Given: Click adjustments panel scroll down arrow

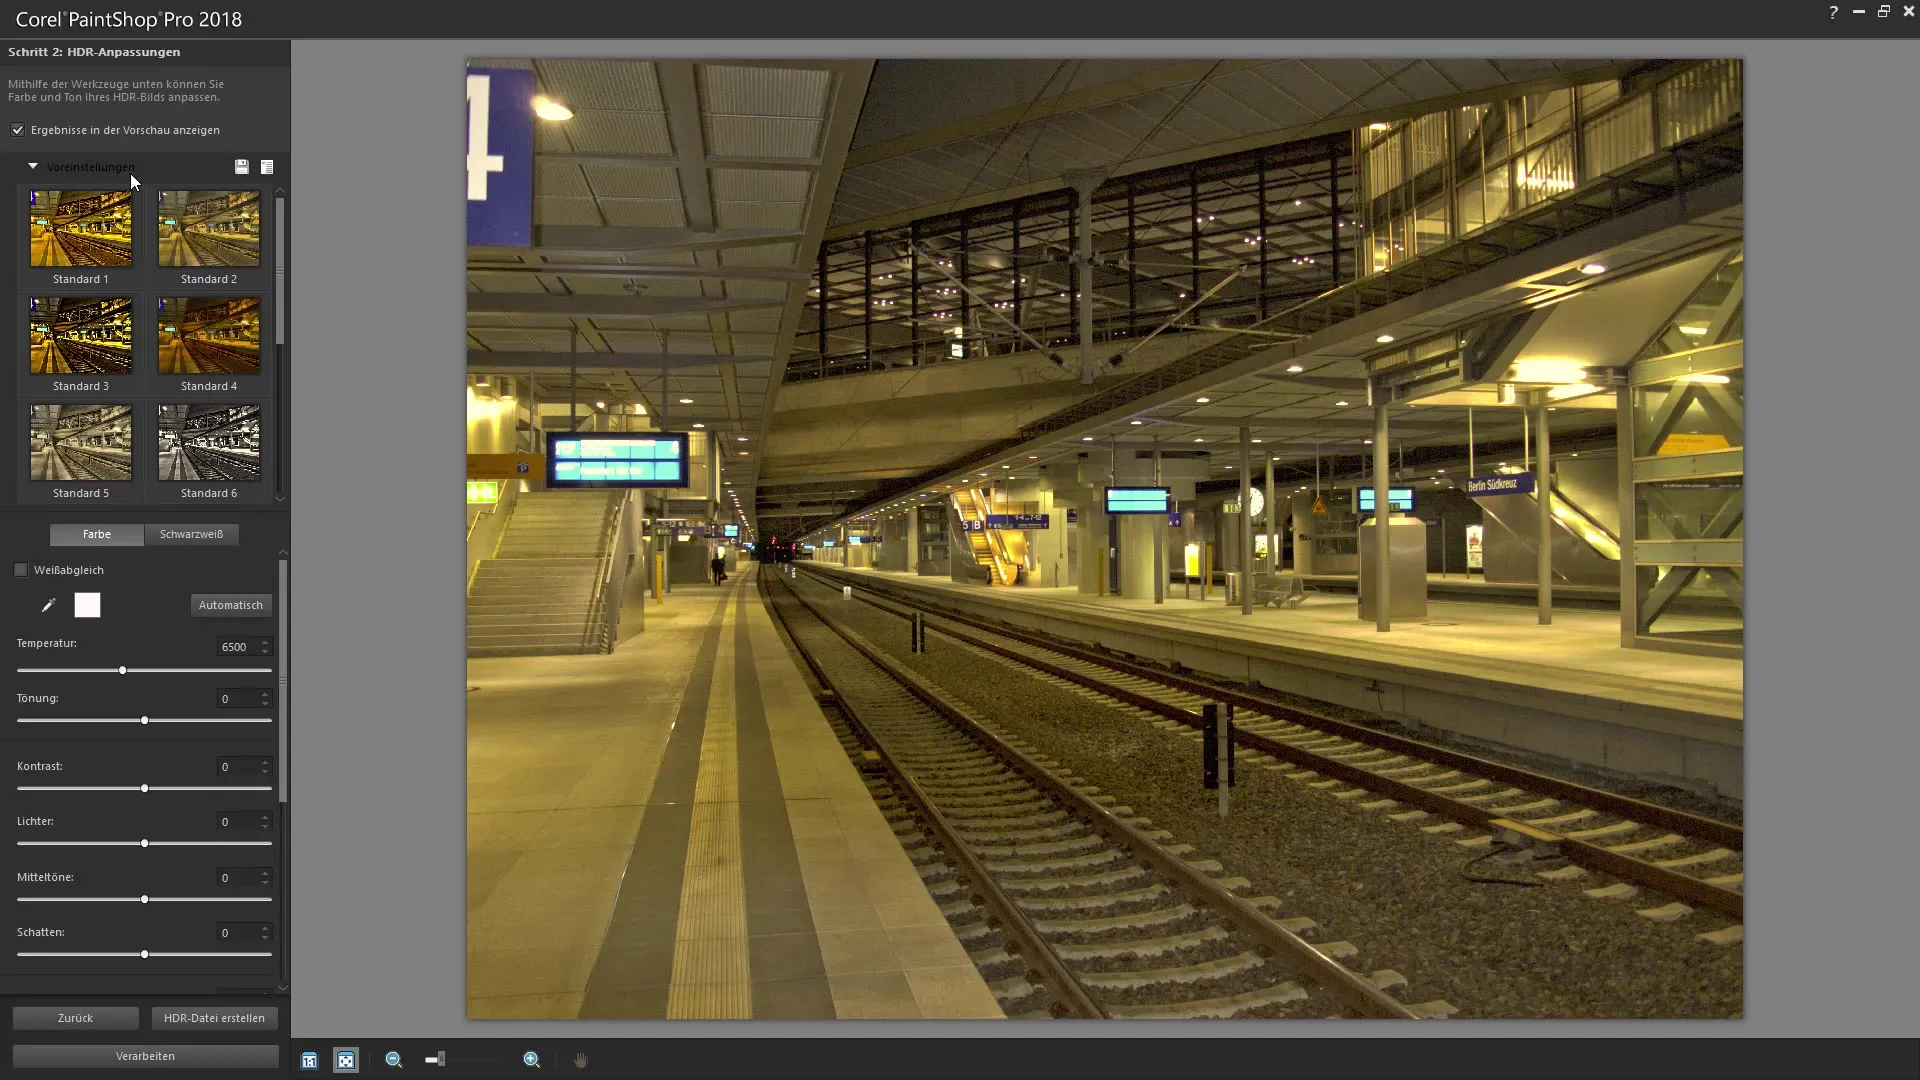Looking at the screenshot, I should (283, 987).
